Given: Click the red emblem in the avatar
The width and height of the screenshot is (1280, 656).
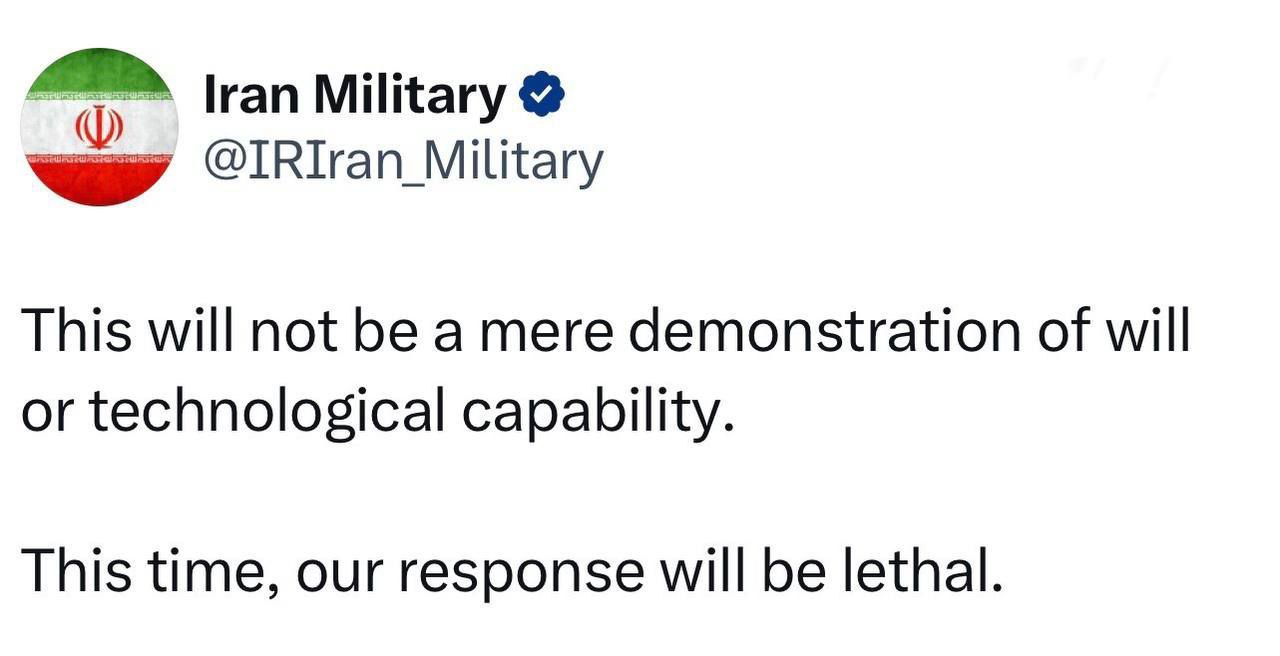Looking at the screenshot, I should click(99, 127).
